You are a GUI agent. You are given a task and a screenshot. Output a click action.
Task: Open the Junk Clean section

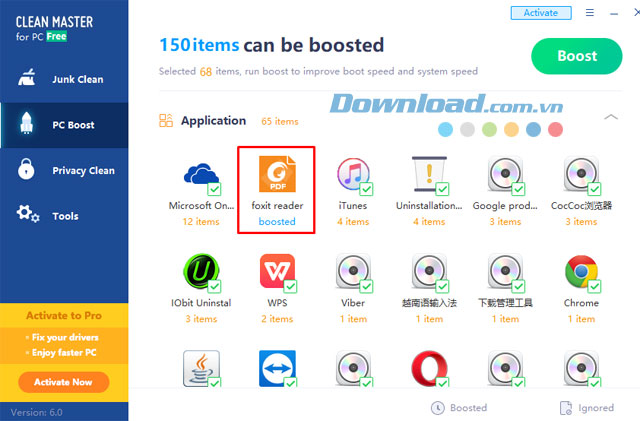[64, 79]
